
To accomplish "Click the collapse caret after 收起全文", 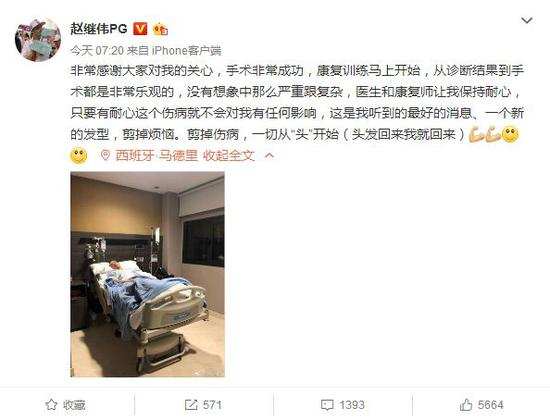I will click(x=269, y=155).
